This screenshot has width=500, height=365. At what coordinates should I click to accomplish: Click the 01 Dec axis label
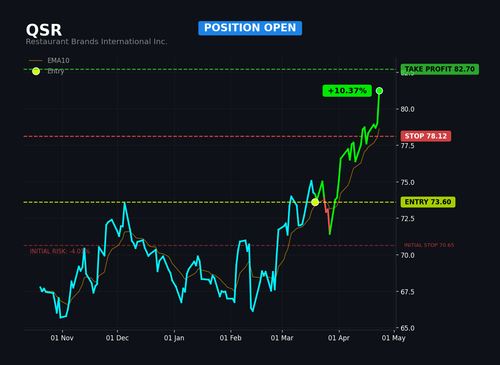[117, 338]
